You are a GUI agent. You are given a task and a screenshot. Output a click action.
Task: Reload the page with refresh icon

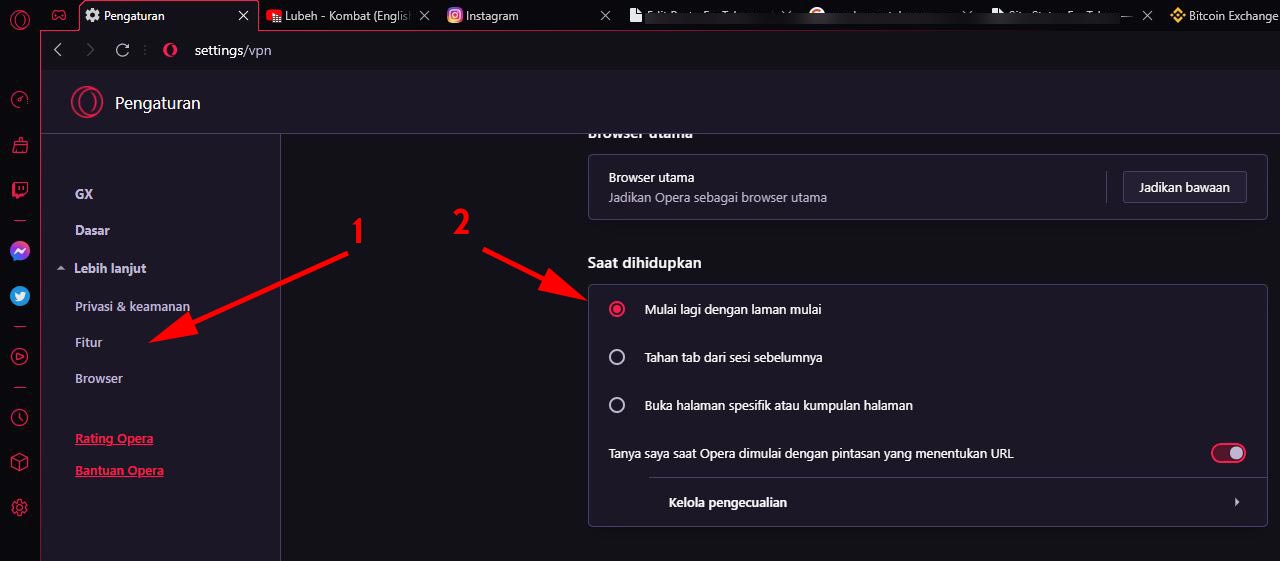click(x=123, y=50)
